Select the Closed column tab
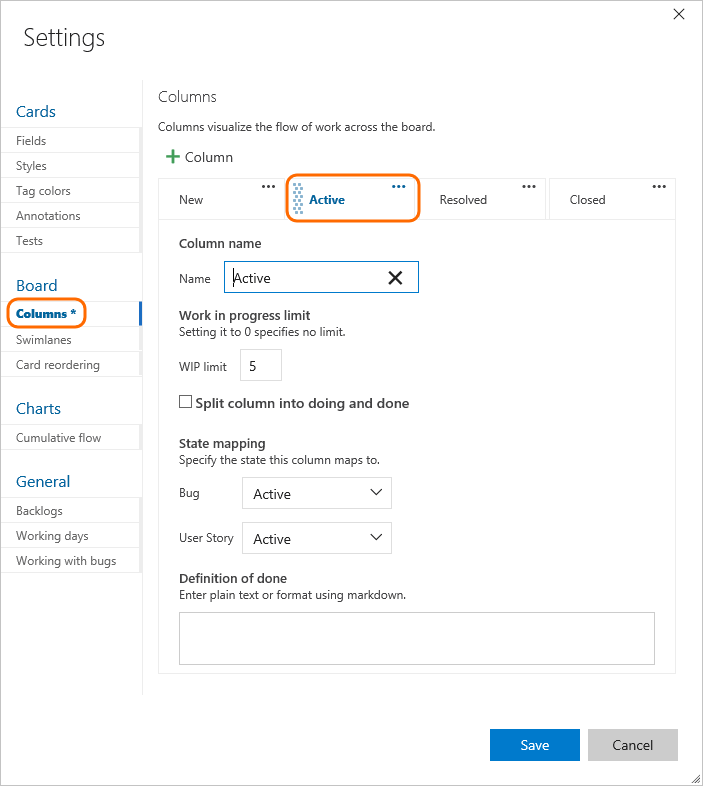This screenshot has height=786, width=703. click(x=588, y=200)
